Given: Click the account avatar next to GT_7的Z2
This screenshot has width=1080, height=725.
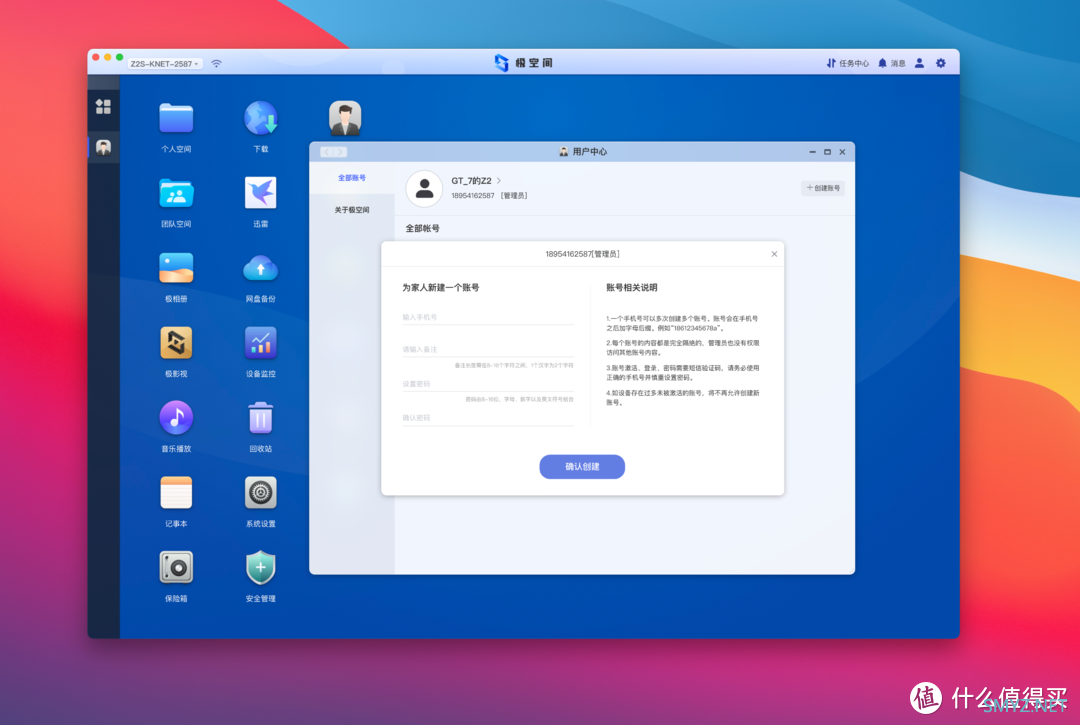Looking at the screenshot, I should (x=424, y=189).
